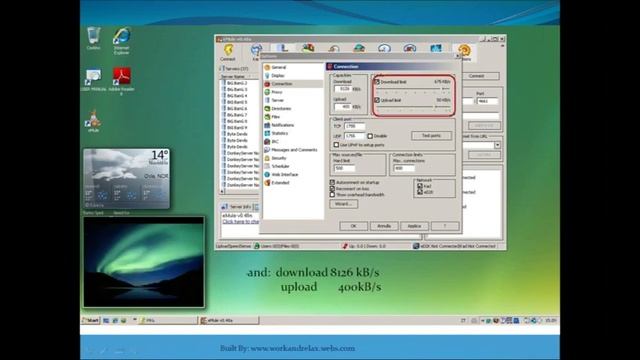Select General category icon in options list
Viewport: 640px width, 360px height.
(x=267, y=67)
